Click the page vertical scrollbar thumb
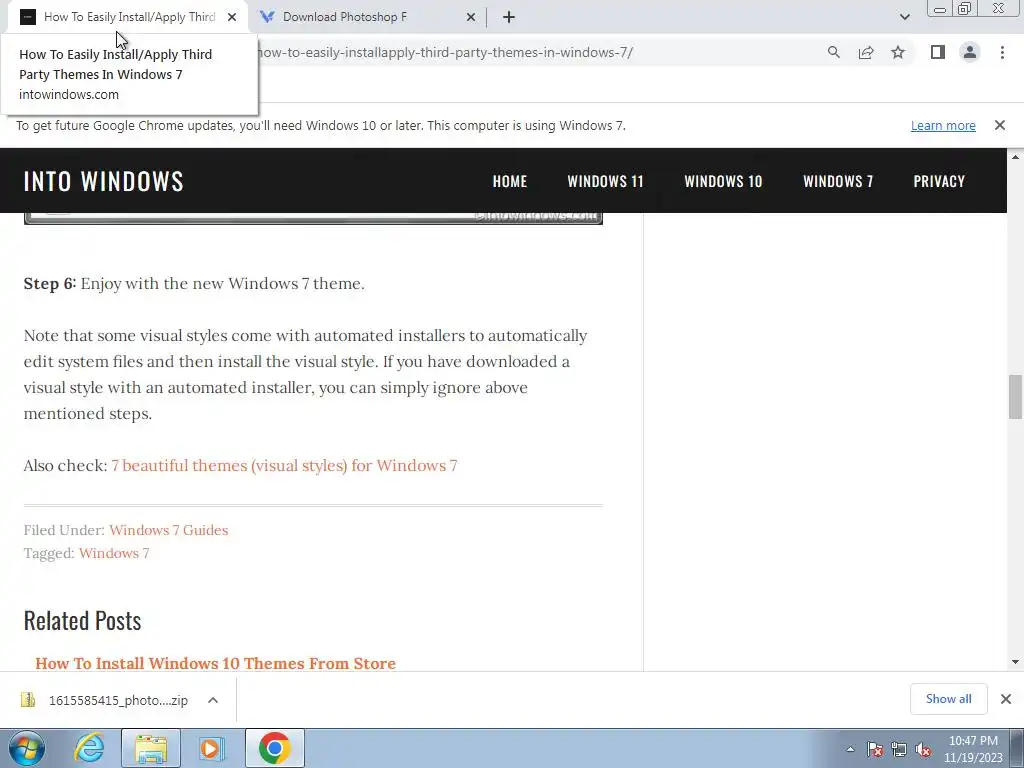 click(x=1015, y=396)
